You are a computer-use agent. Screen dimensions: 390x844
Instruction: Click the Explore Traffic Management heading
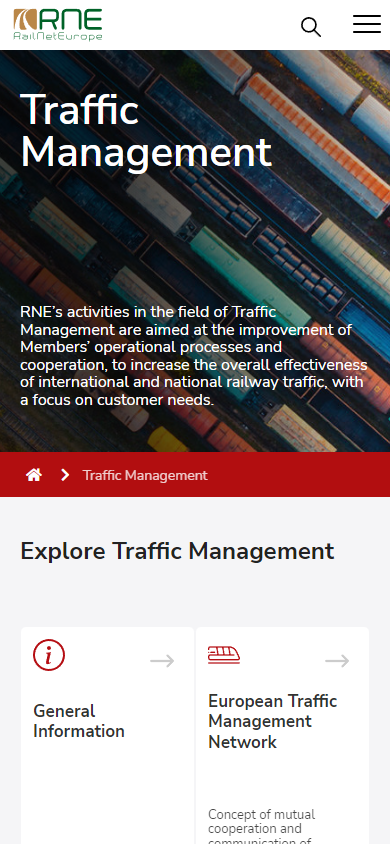[177, 551]
